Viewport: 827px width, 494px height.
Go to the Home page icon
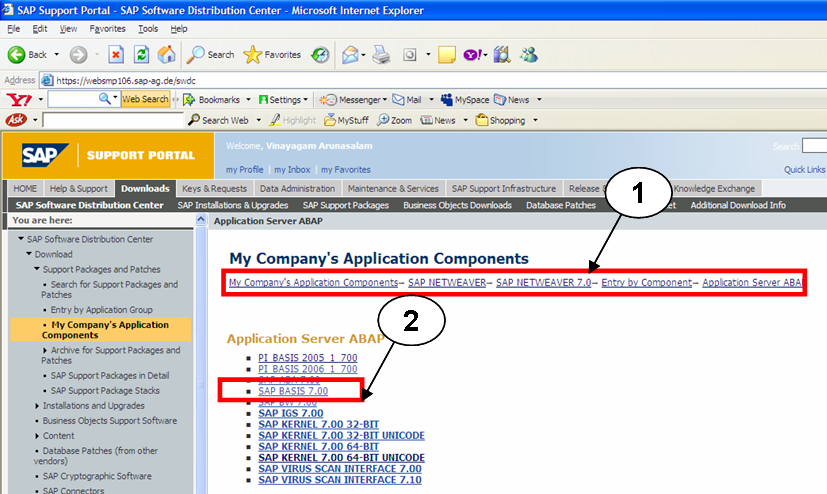tap(167, 54)
